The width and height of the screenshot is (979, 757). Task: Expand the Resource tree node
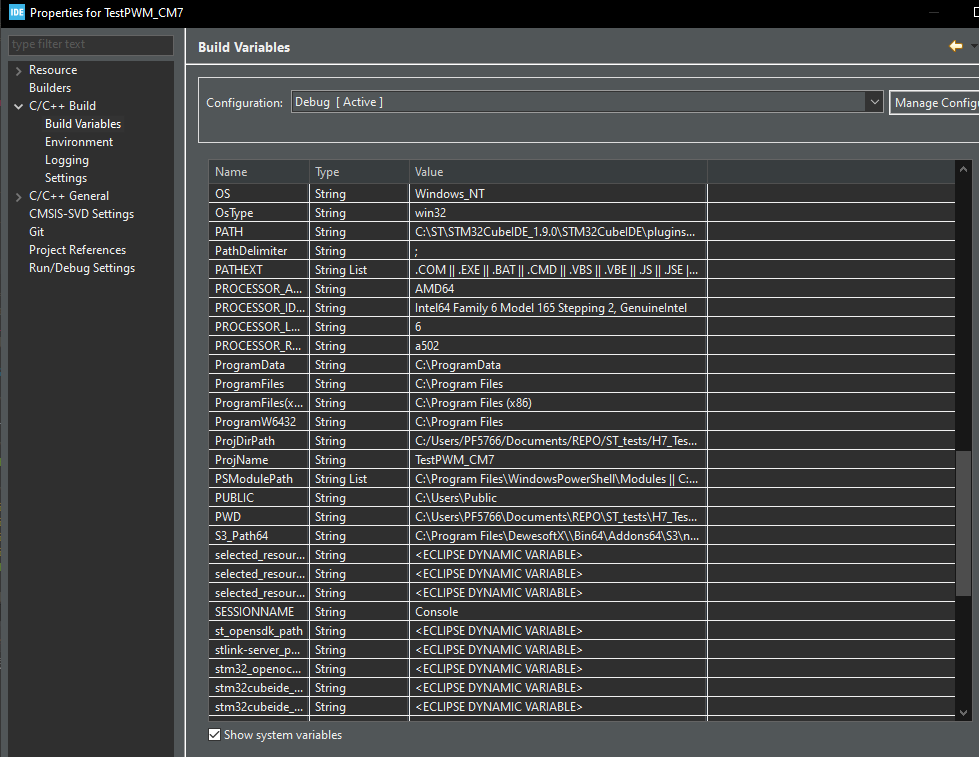point(18,71)
